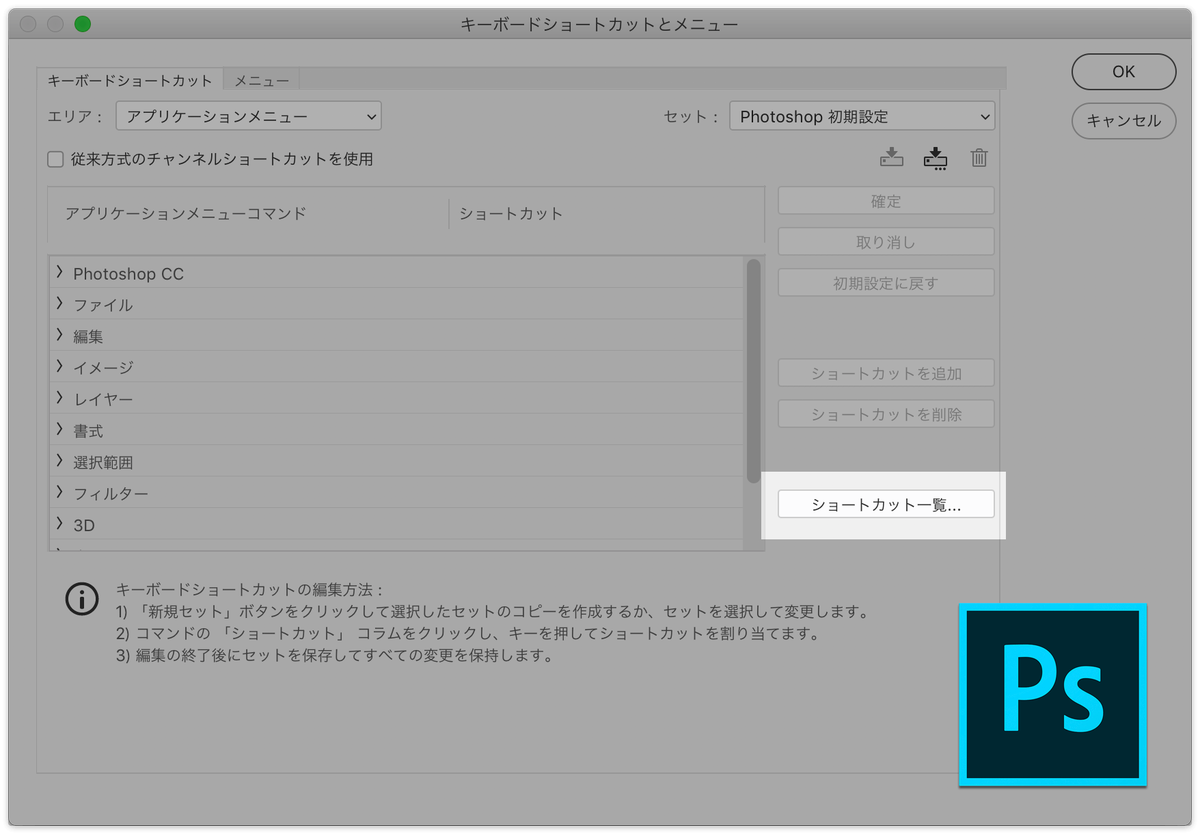
Task: Open the セット Photoshop 初期設定 dropdown
Action: 862,116
